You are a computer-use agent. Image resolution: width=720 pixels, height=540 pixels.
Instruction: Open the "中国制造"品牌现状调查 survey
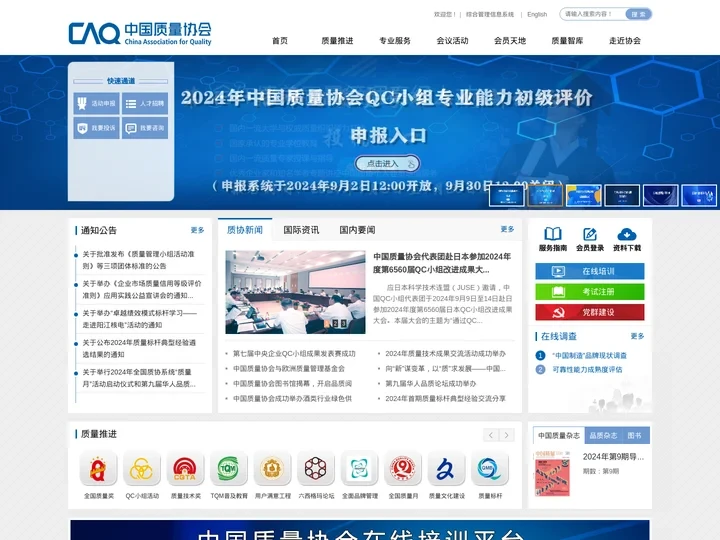[x=589, y=355]
